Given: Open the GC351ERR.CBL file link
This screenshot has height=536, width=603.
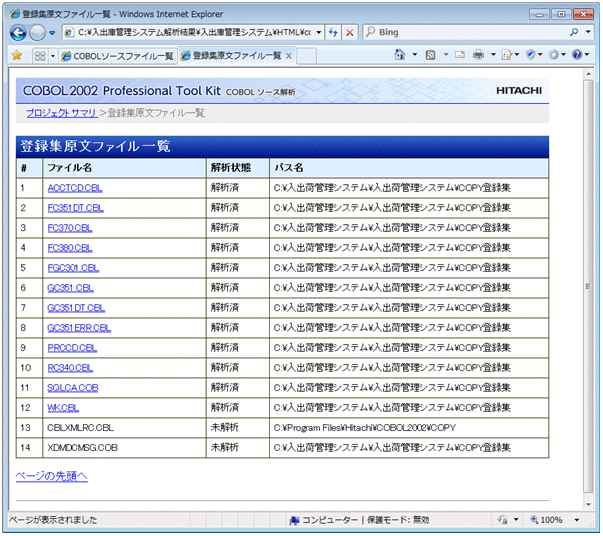Looking at the screenshot, I should pyautogui.click(x=79, y=328).
